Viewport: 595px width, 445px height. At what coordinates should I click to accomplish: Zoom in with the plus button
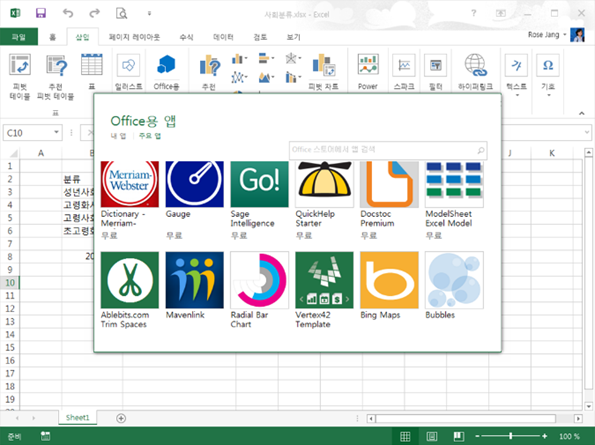pos(545,436)
